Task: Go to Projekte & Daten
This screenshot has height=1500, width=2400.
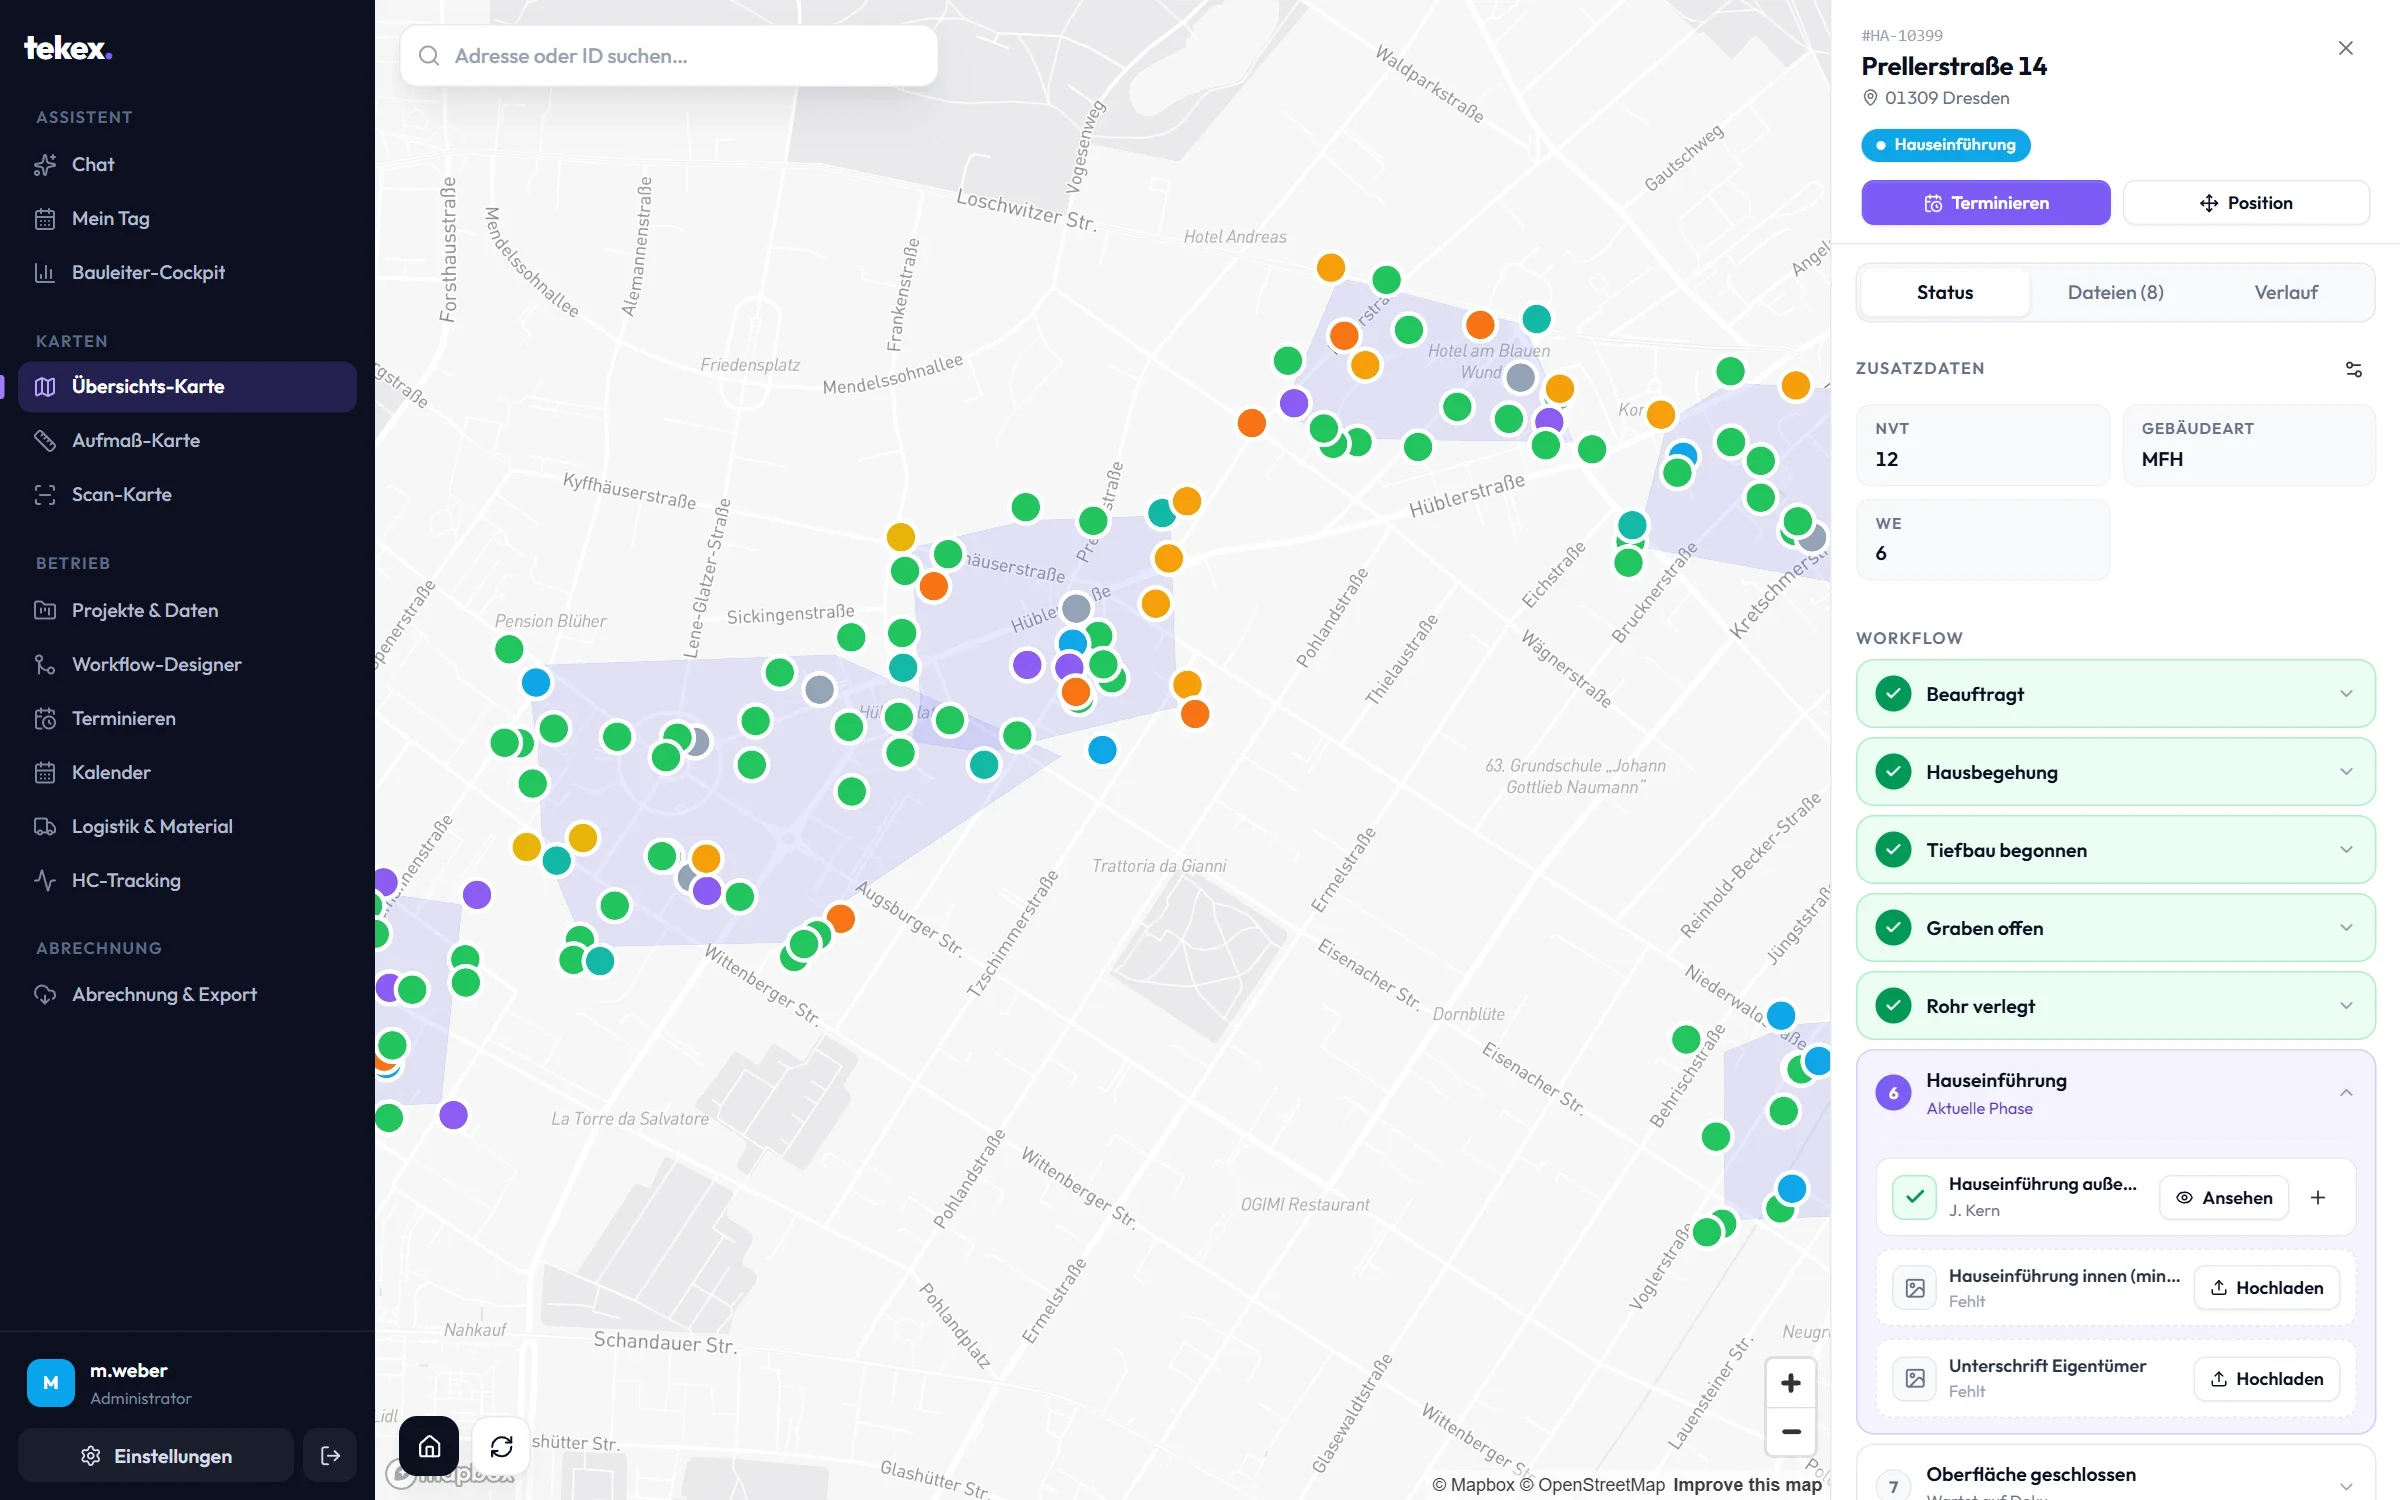Action: tap(187, 610)
